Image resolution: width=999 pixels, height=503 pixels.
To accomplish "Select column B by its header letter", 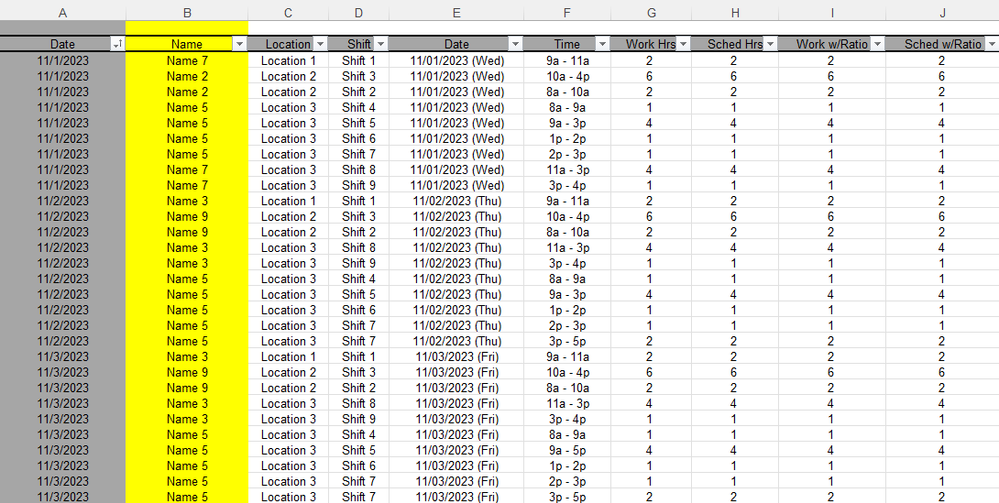I will (187, 13).
